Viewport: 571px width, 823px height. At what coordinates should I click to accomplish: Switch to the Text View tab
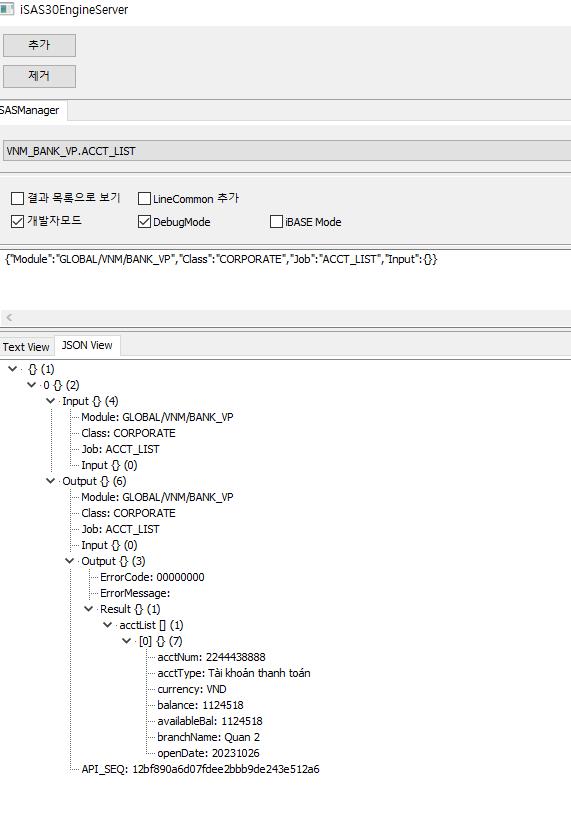pyautogui.click(x=26, y=347)
